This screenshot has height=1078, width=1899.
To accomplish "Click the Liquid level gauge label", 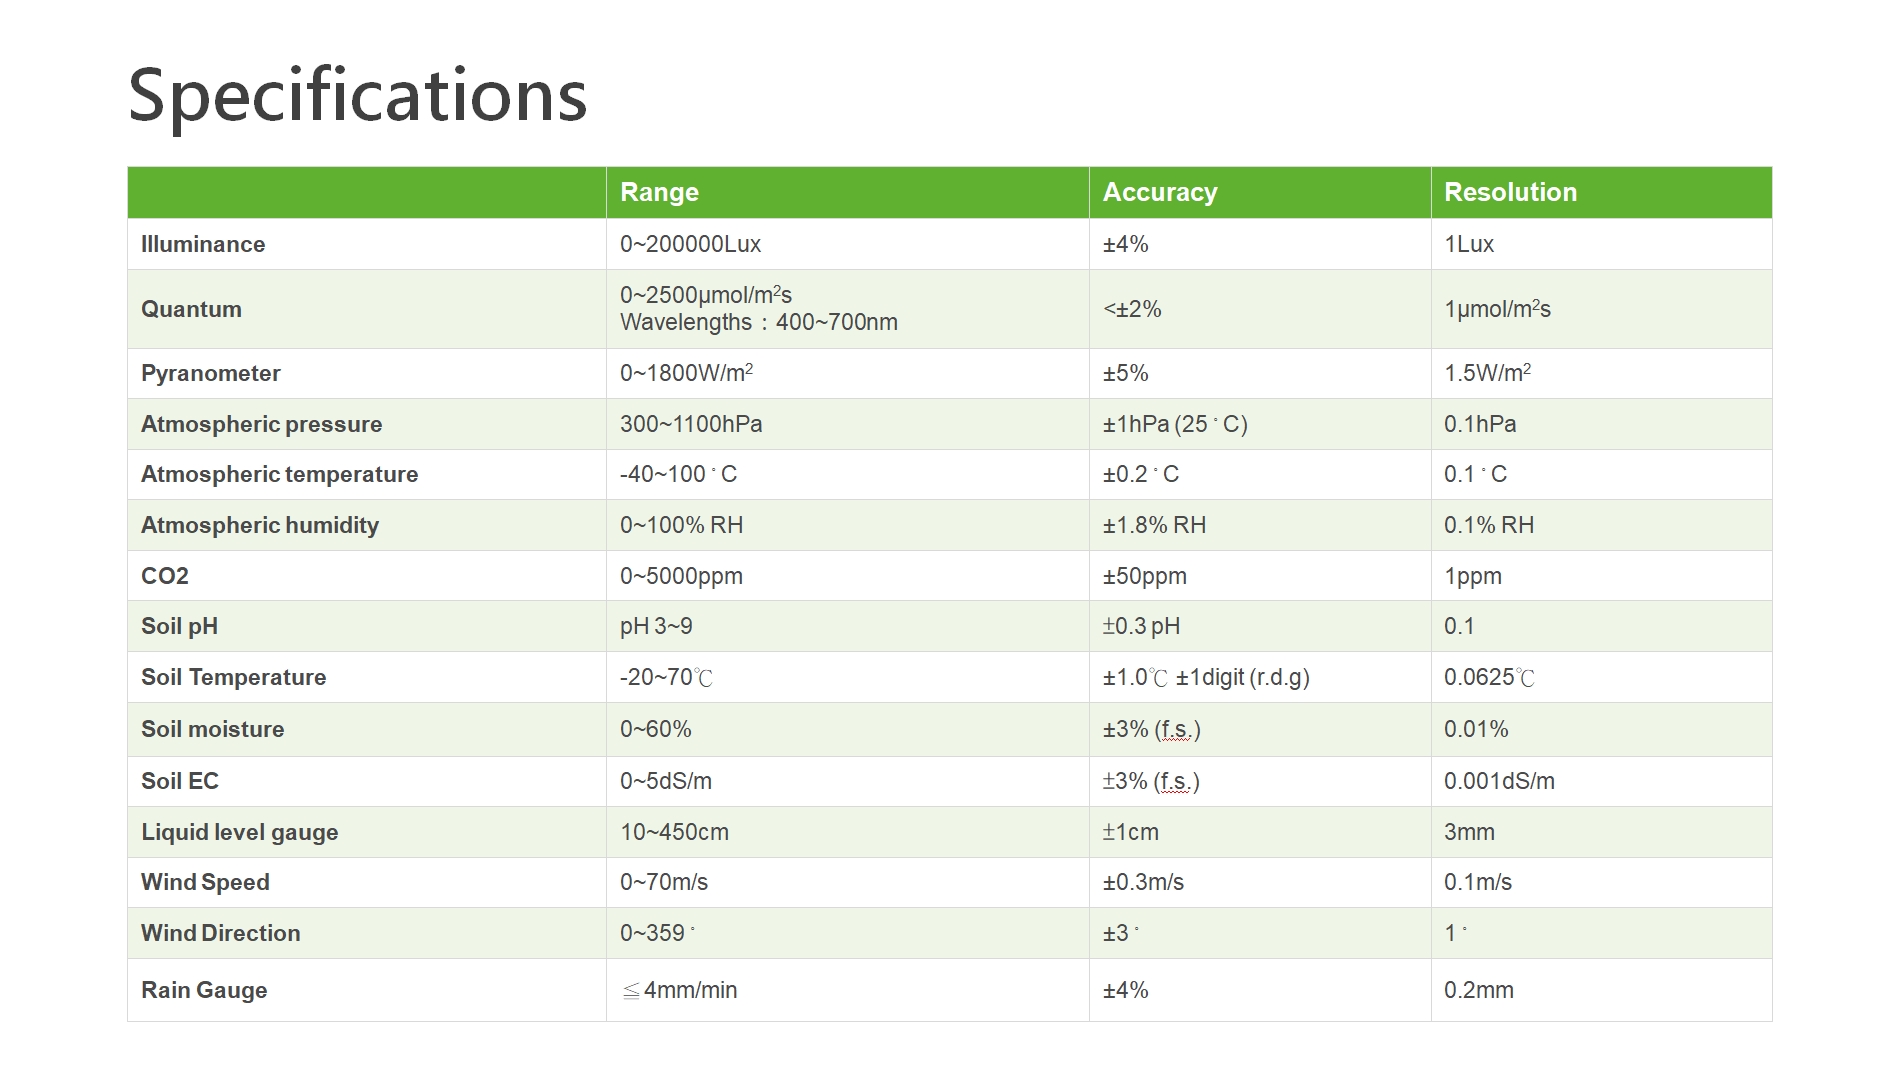I will (x=239, y=832).
